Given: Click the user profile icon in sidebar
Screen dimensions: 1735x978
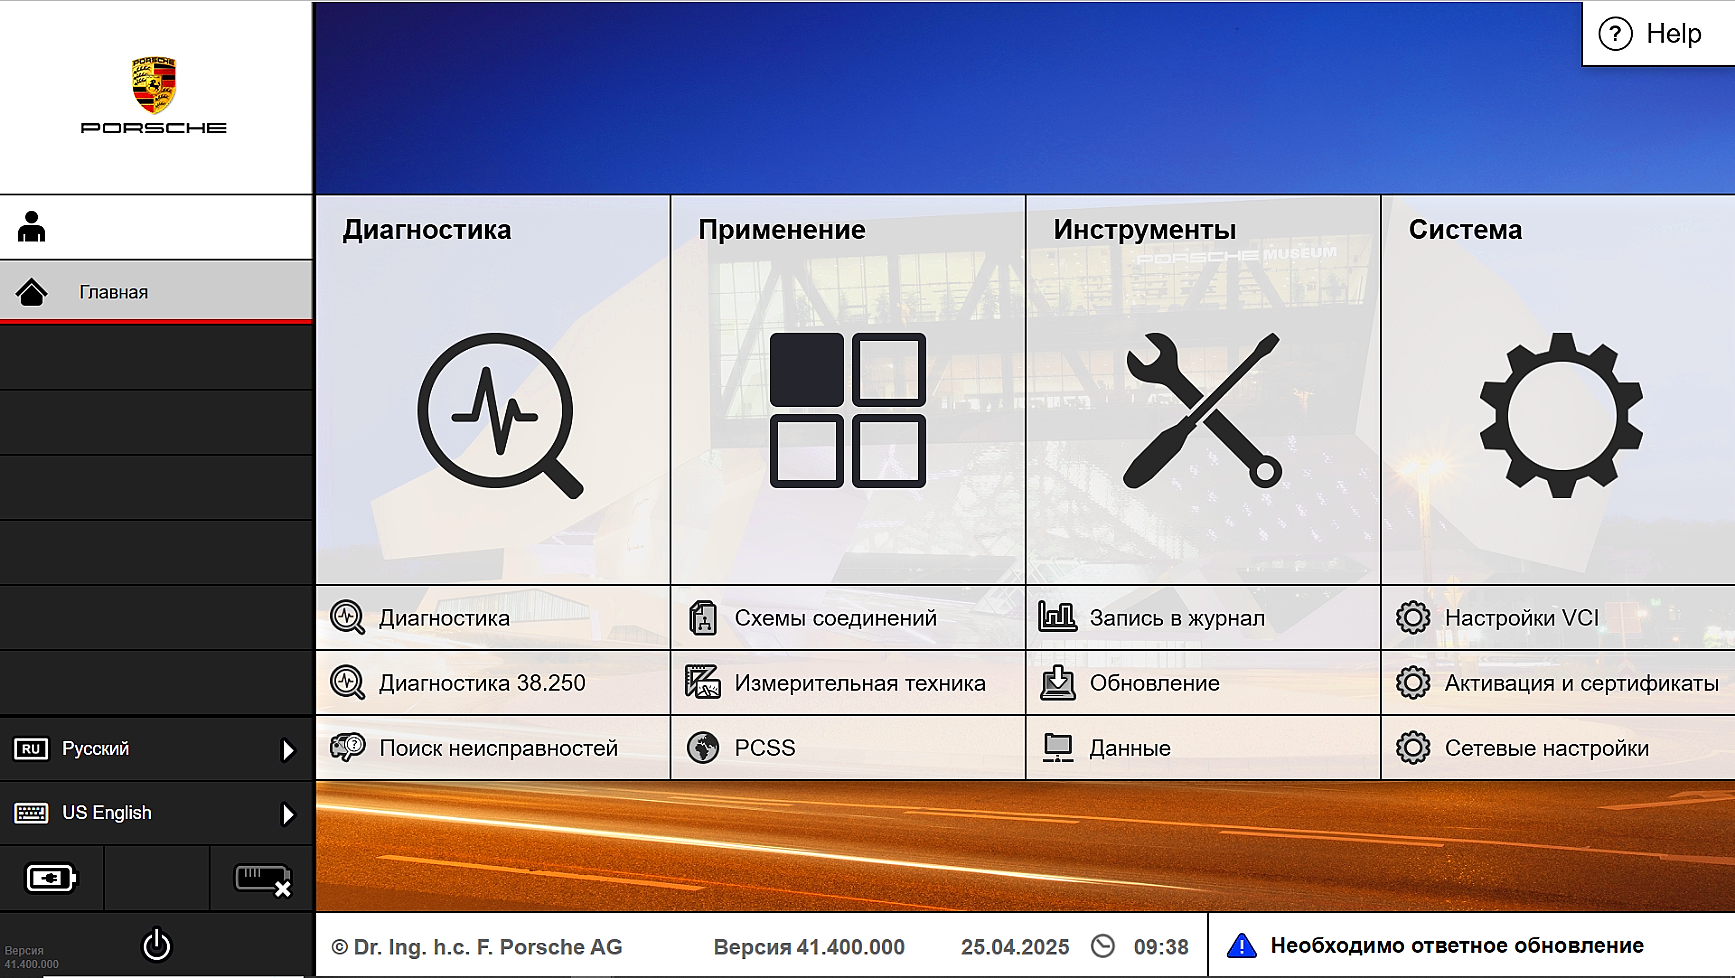Looking at the screenshot, I should [31, 227].
